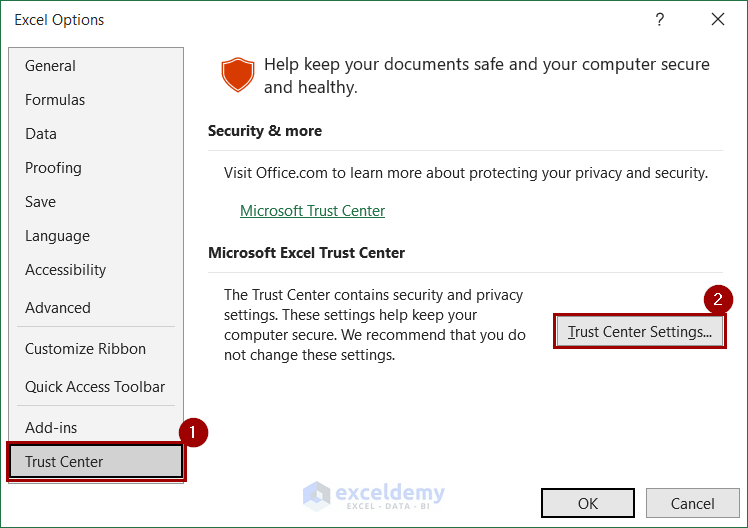The width and height of the screenshot is (748, 528).
Task: Open the Accessibility category
Action: click(x=65, y=270)
